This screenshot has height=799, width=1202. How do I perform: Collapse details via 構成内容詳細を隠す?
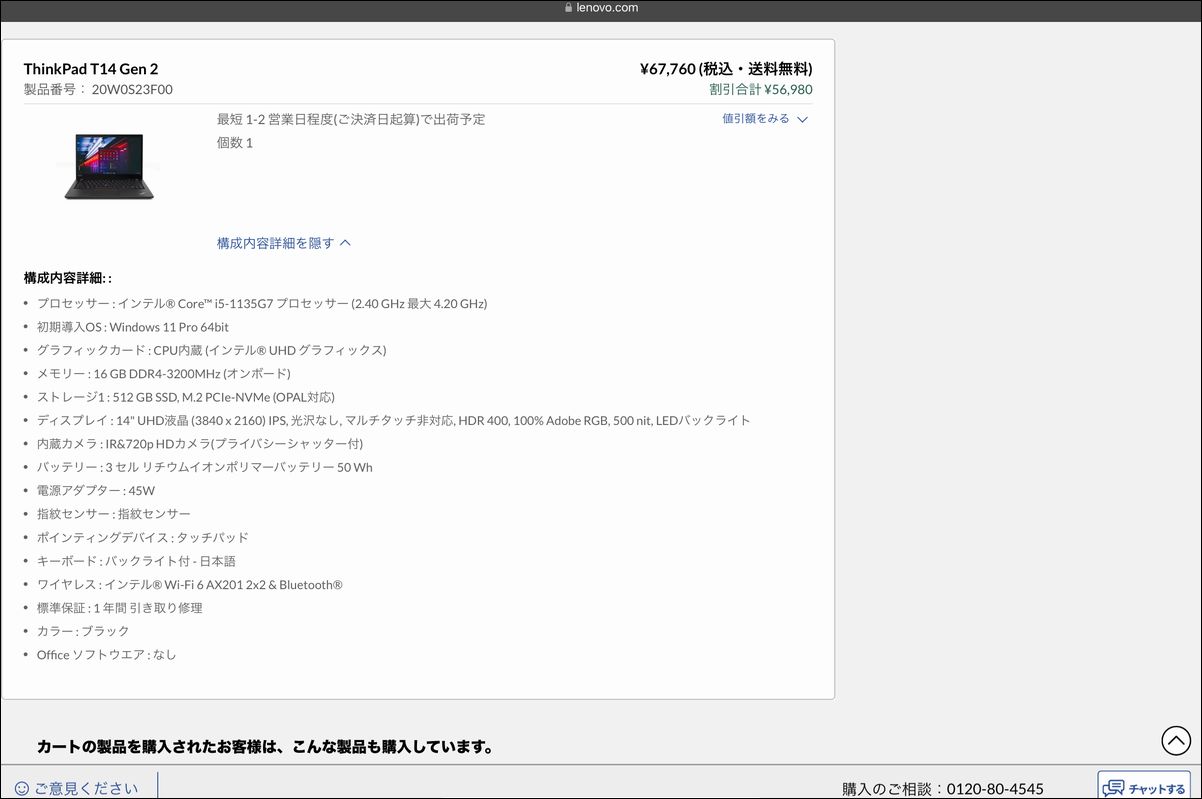point(284,243)
